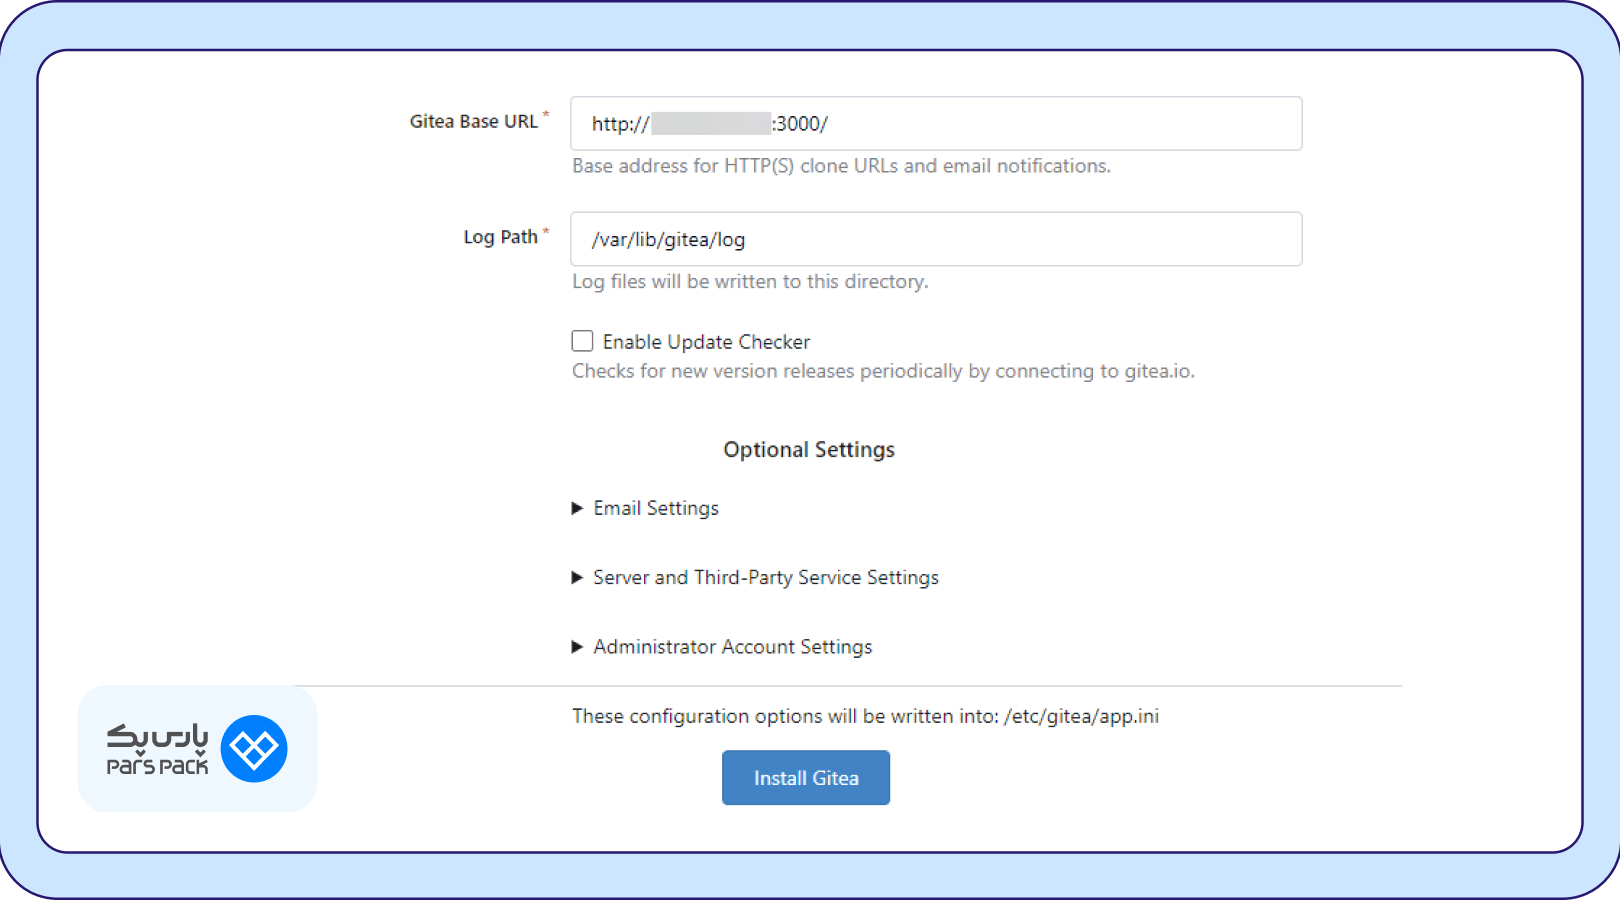This screenshot has width=1620, height=900.
Task: Open the Email Settings section label
Action: pos(656,508)
